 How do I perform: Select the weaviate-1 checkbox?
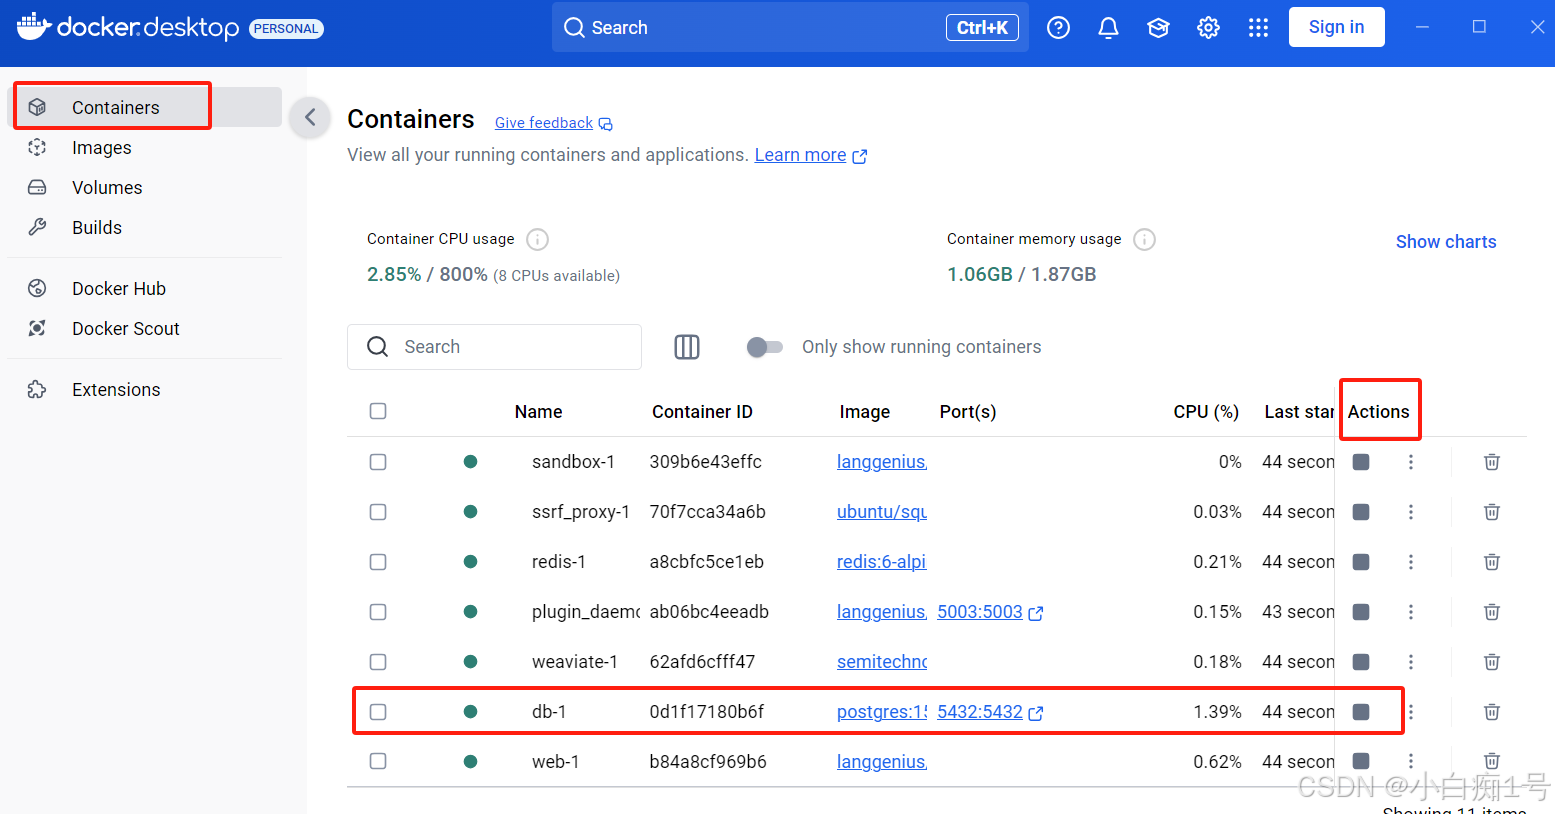tap(378, 662)
